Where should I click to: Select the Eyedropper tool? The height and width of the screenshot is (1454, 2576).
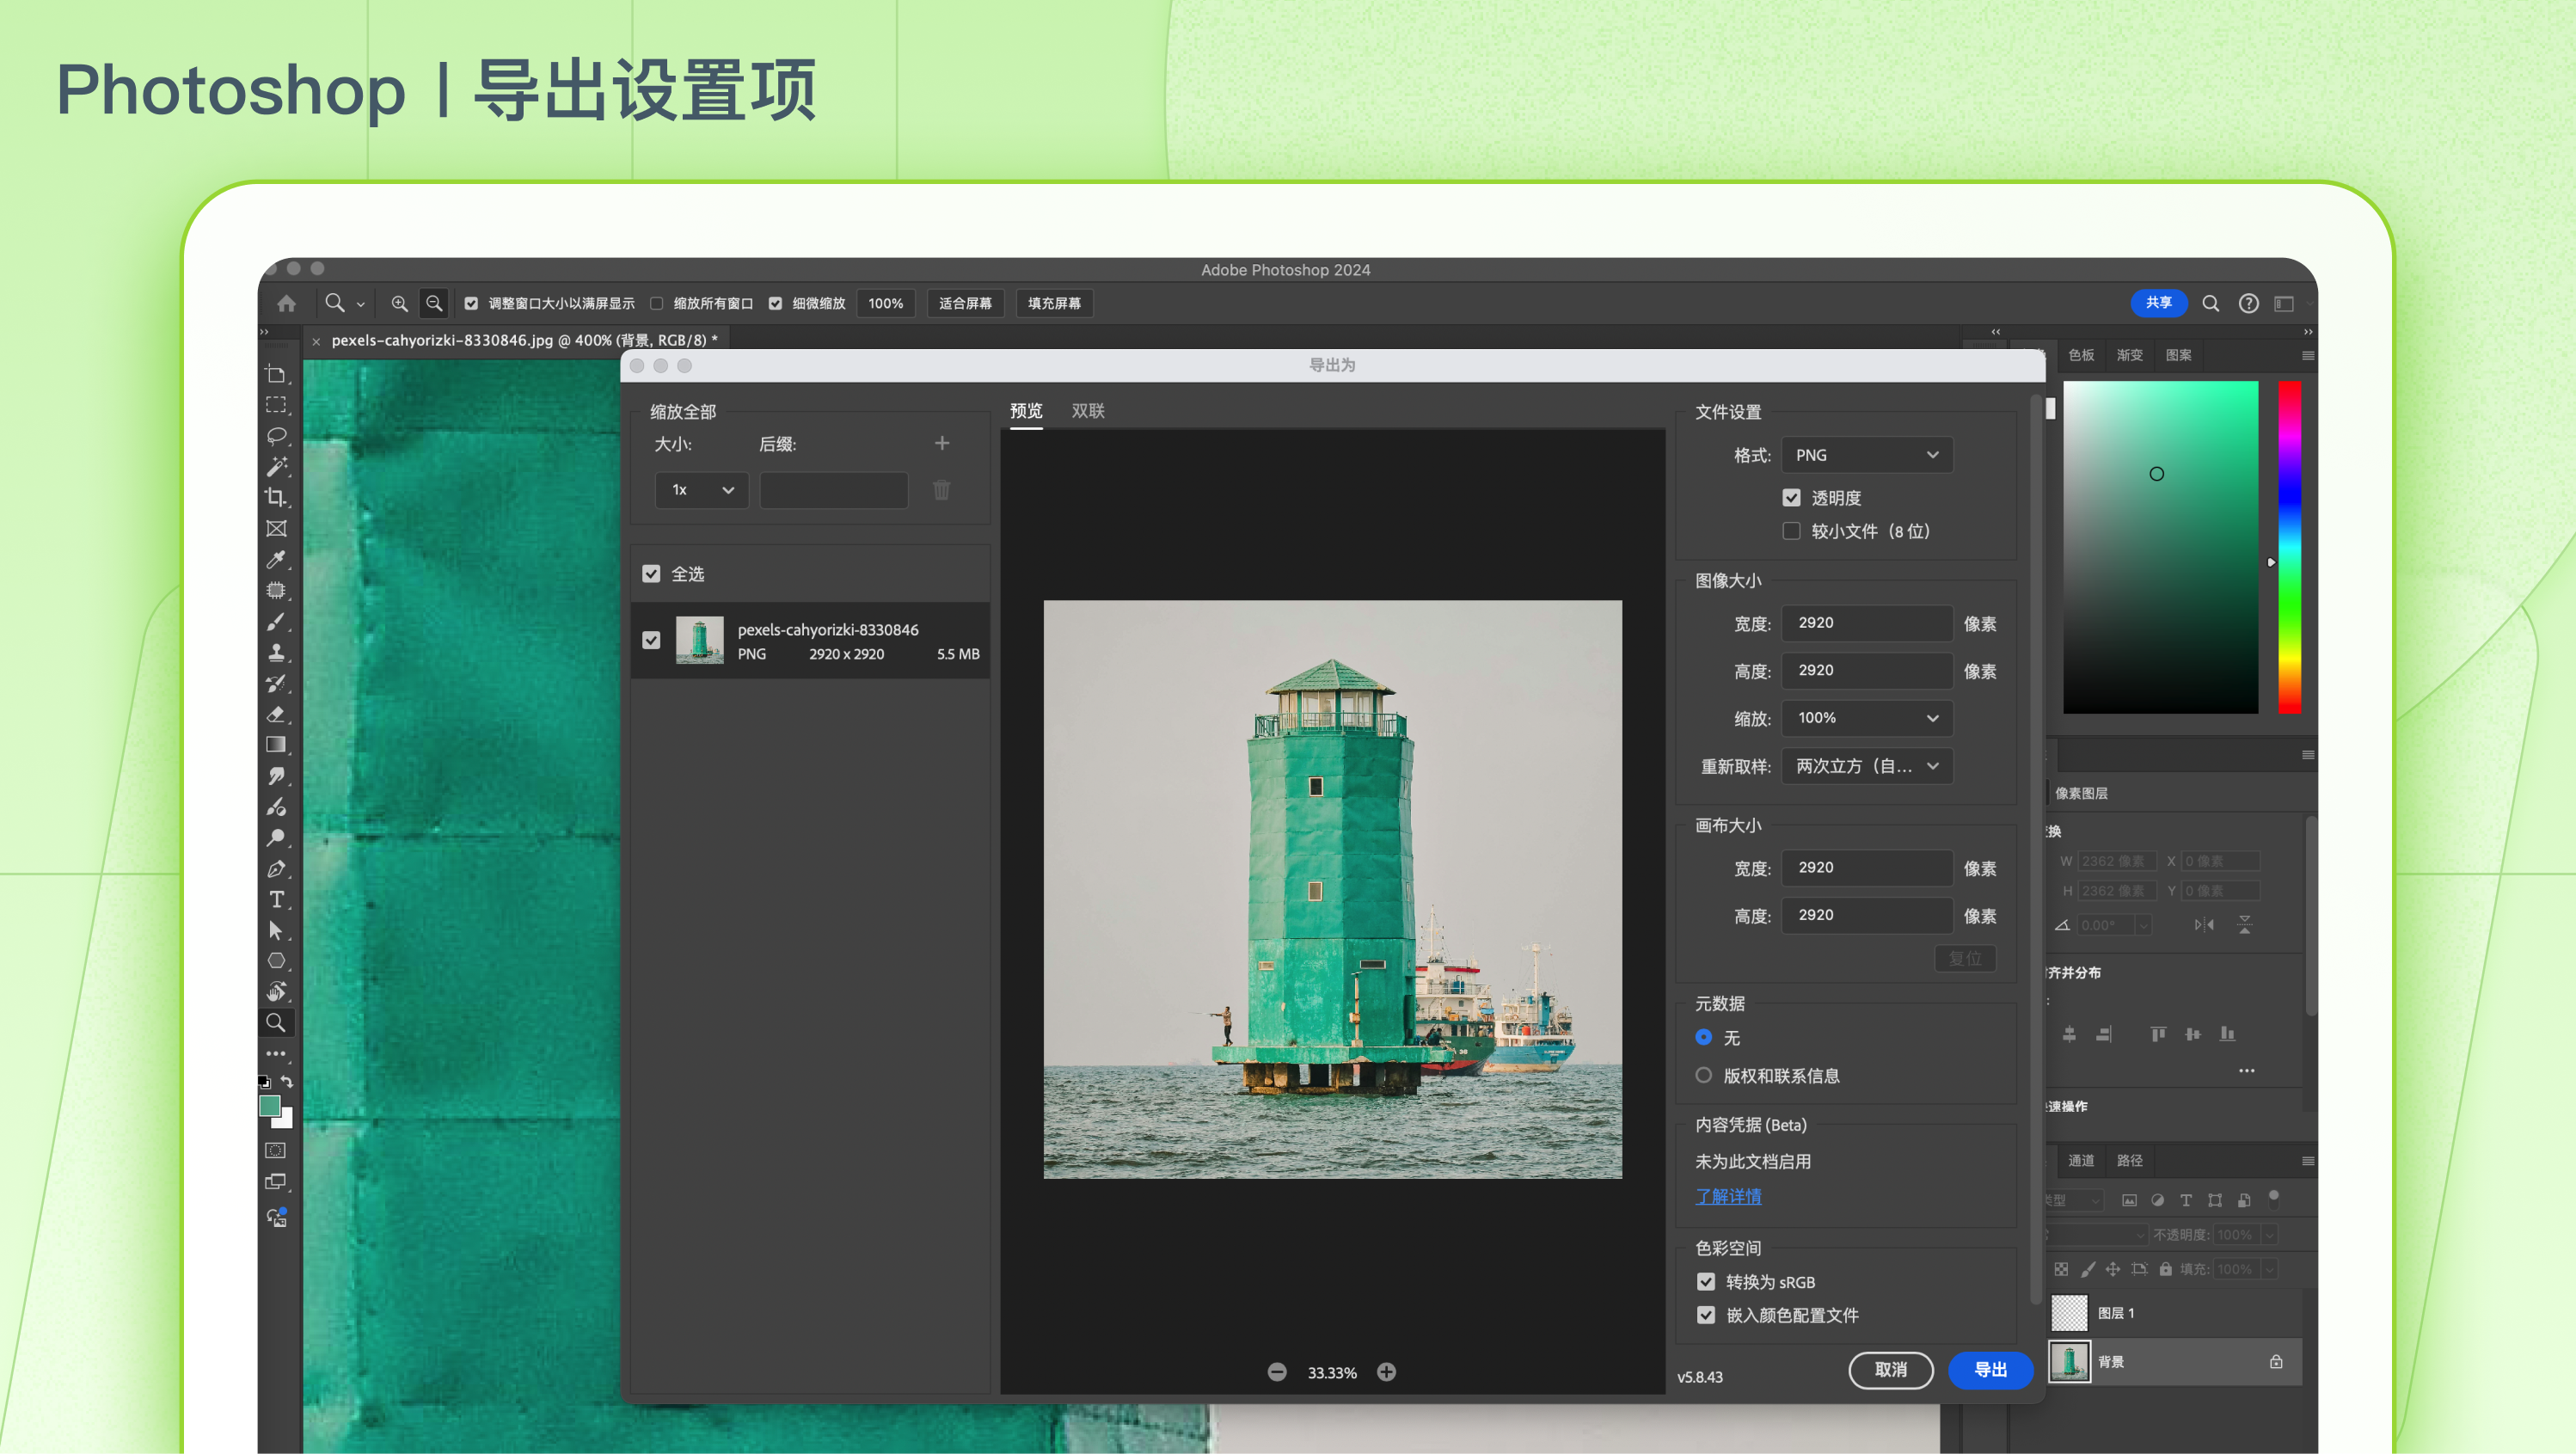(x=276, y=560)
